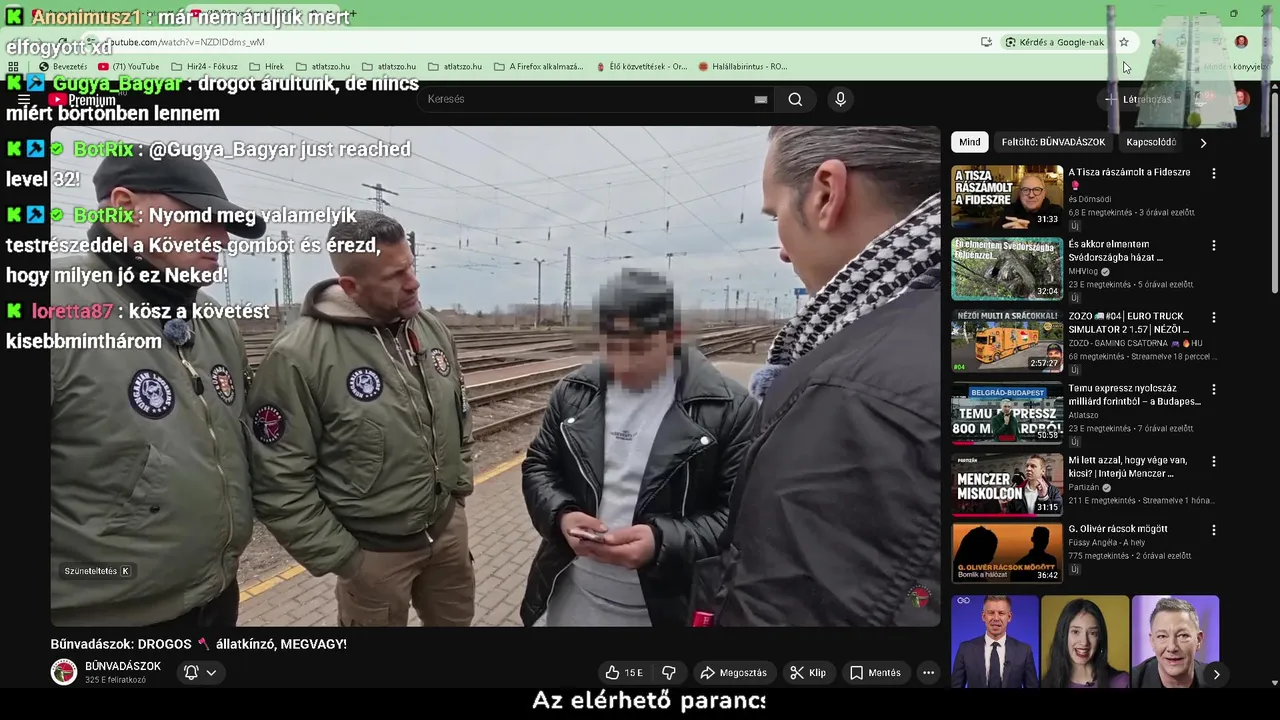
Task: Open options menu for 'És akkor elmentem' video
Action: (1214, 245)
